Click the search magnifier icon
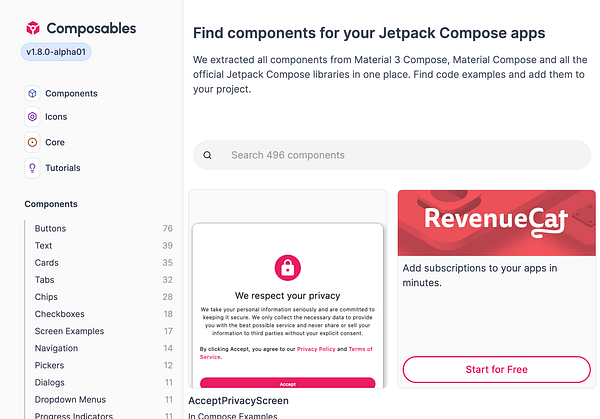Image resolution: width=600 pixels, height=419 pixels. (x=208, y=155)
